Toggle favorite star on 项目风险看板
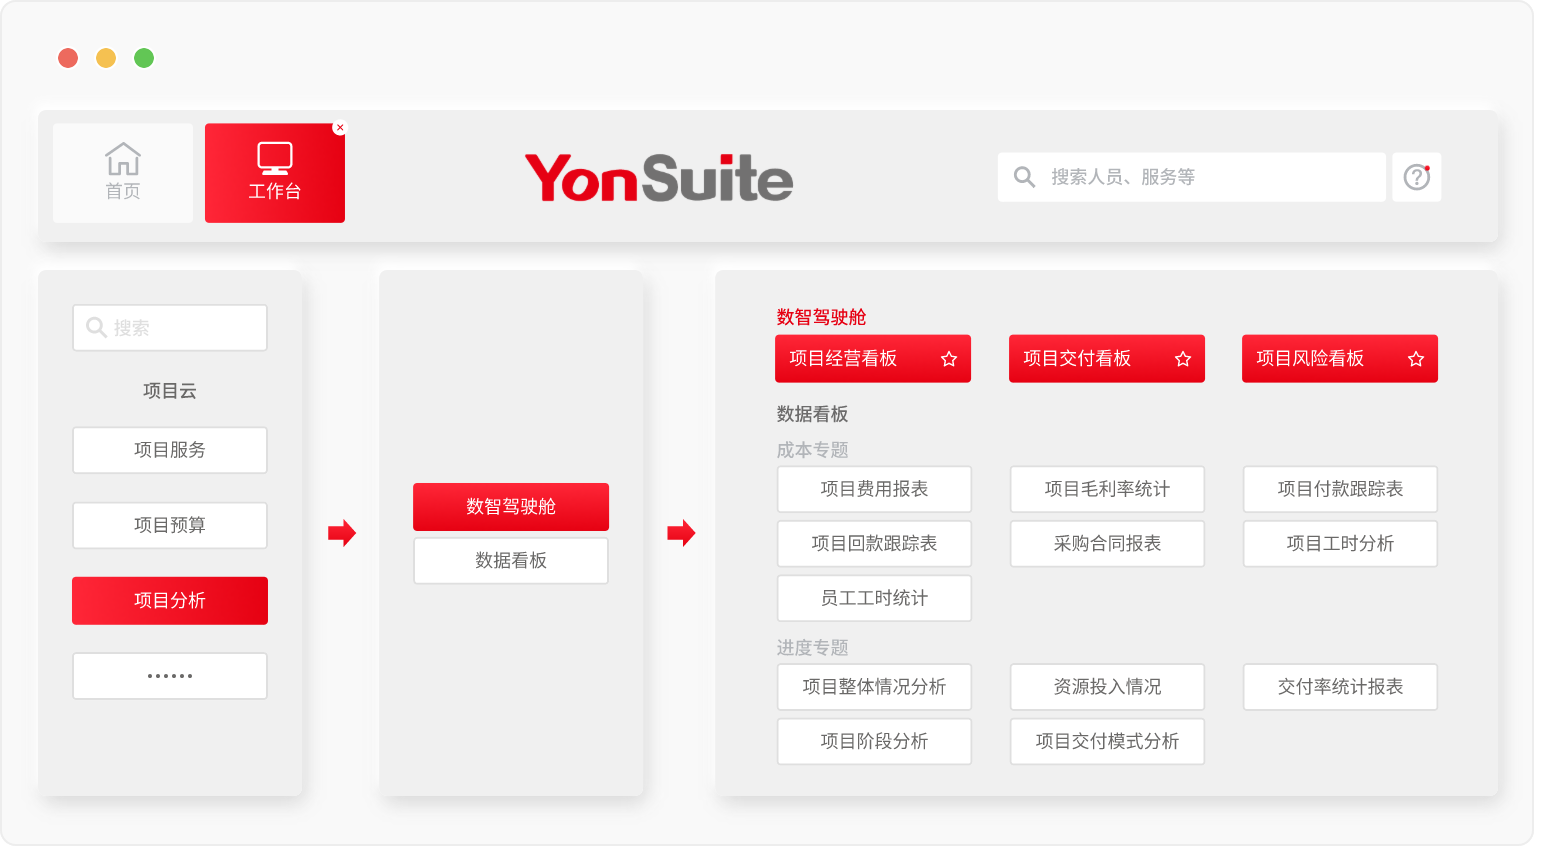Image resolution: width=1542 pixels, height=846 pixels. [x=1416, y=359]
